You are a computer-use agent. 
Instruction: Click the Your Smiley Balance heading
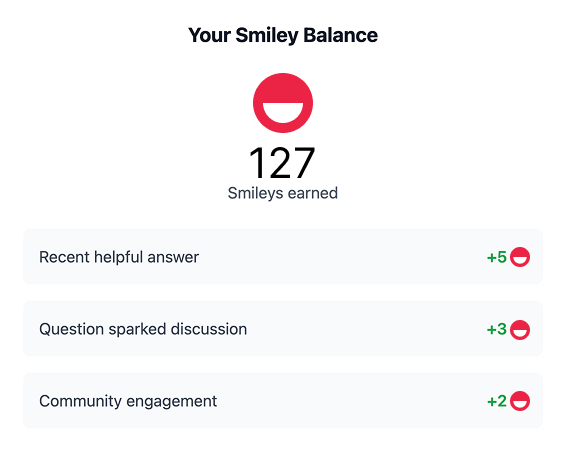[283, 35]
